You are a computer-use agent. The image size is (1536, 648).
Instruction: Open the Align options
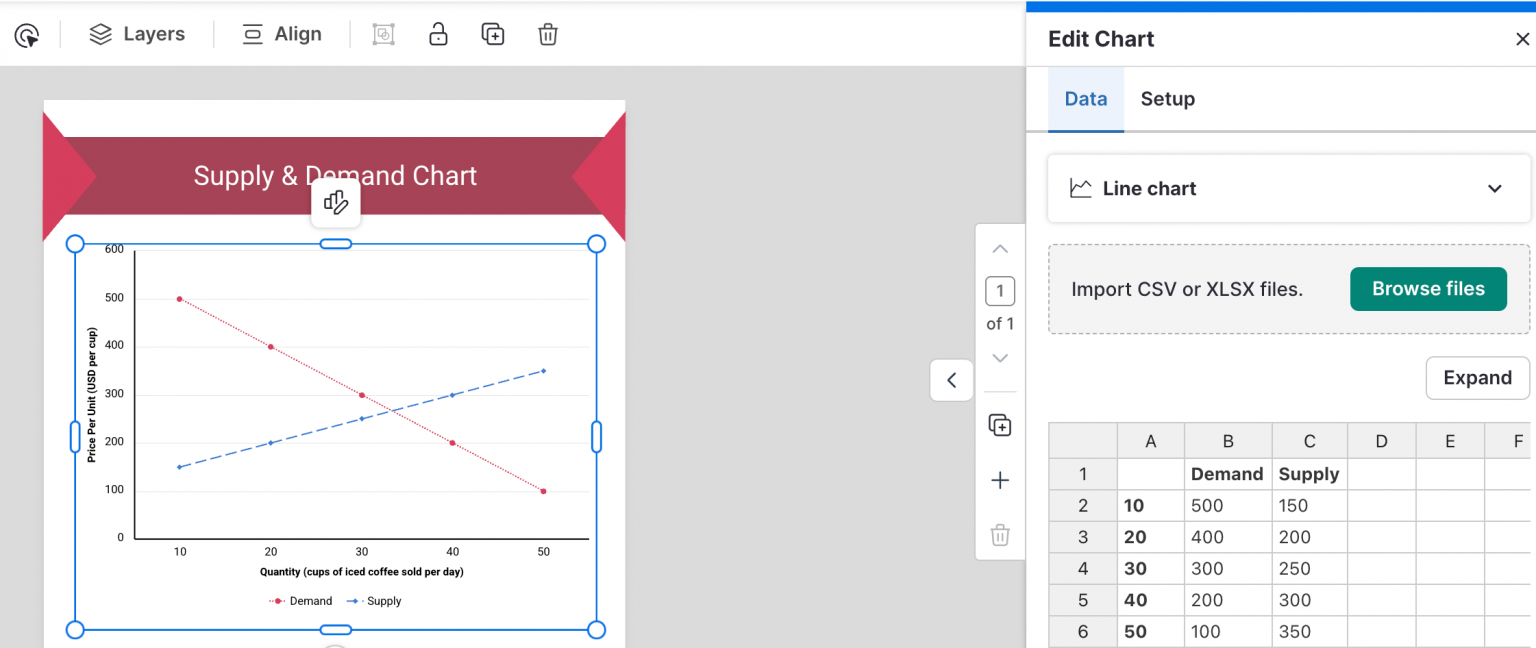[281, 33]
